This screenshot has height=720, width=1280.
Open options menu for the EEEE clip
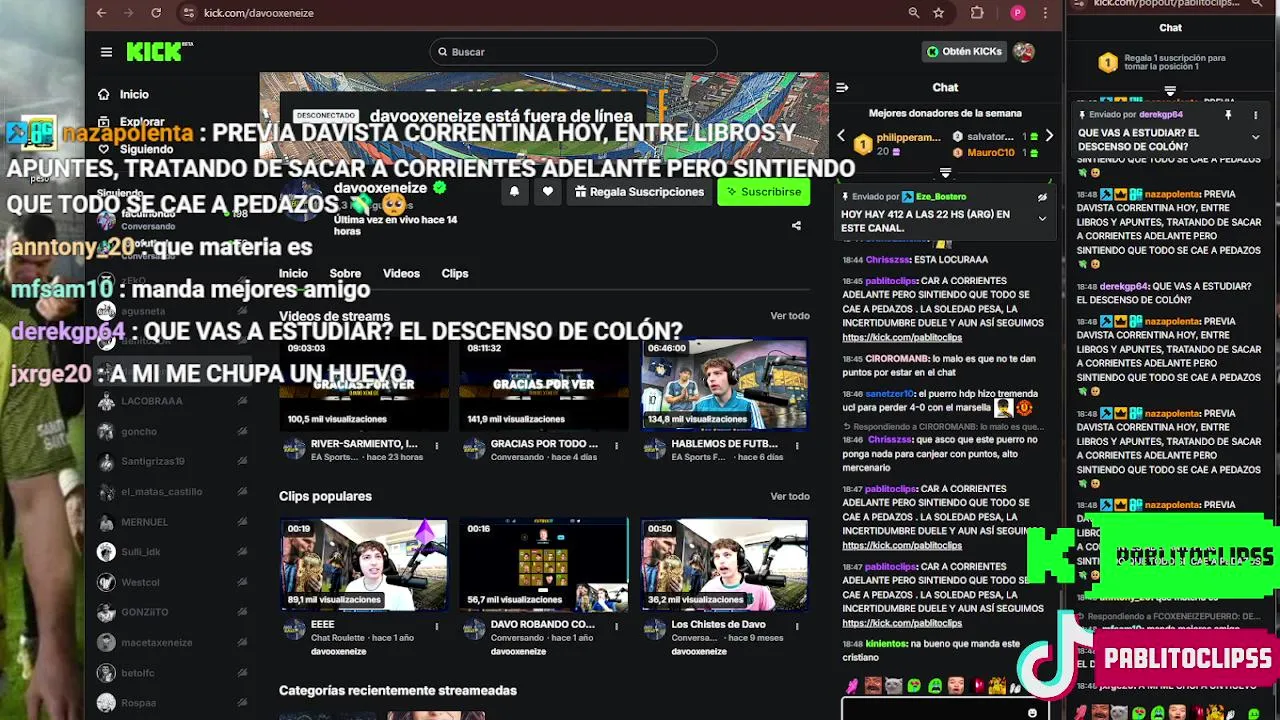pyautogui.click(x=437, y=626)
